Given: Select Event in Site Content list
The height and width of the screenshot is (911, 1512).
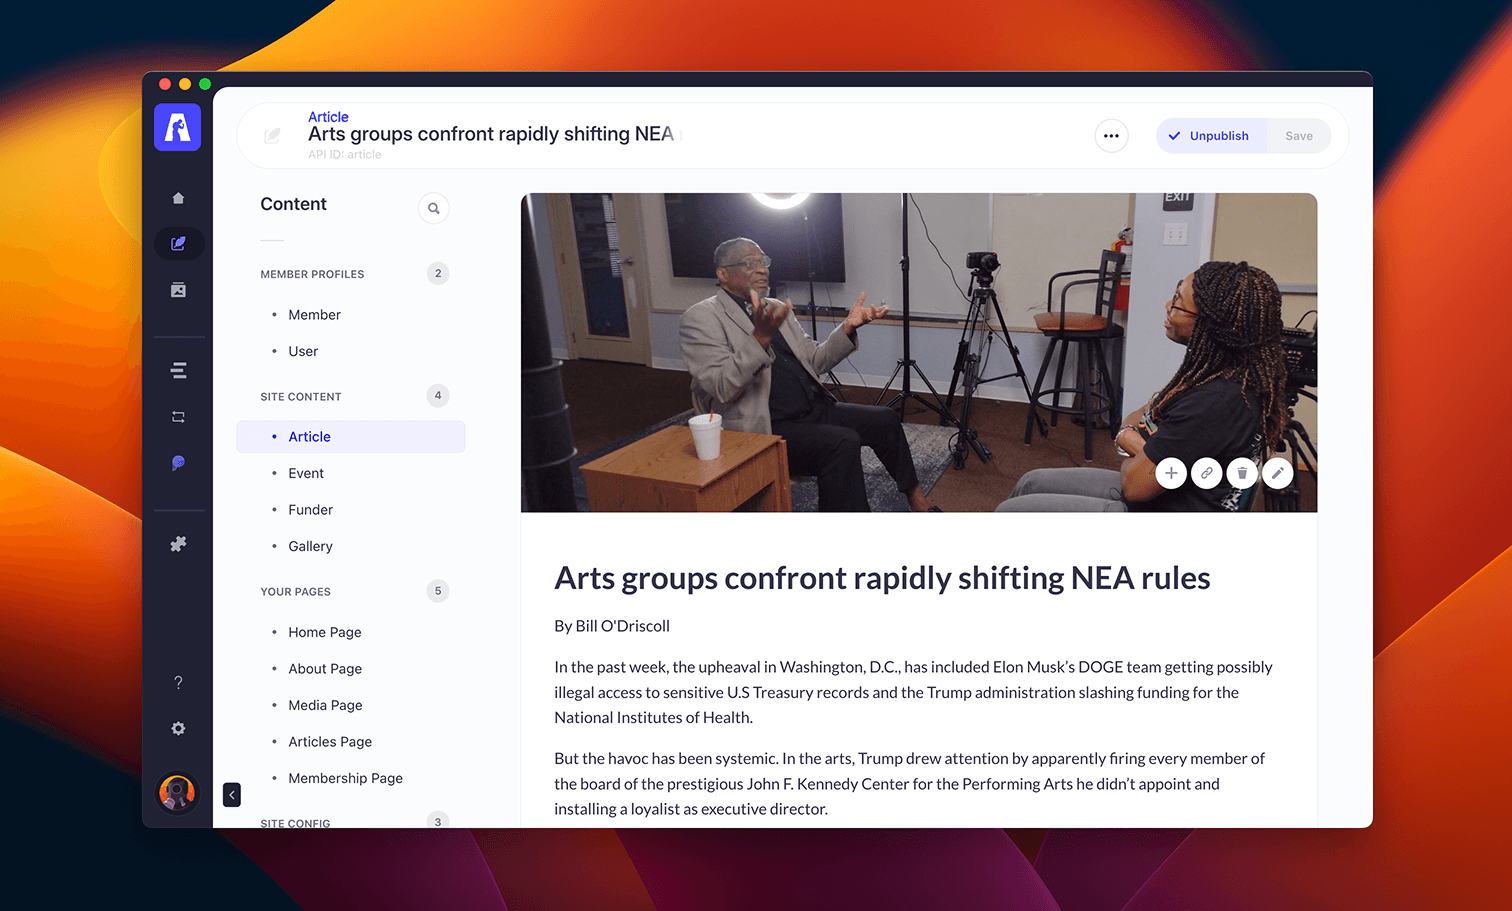Looking at the screenshot, I should [x=306, y=473].
